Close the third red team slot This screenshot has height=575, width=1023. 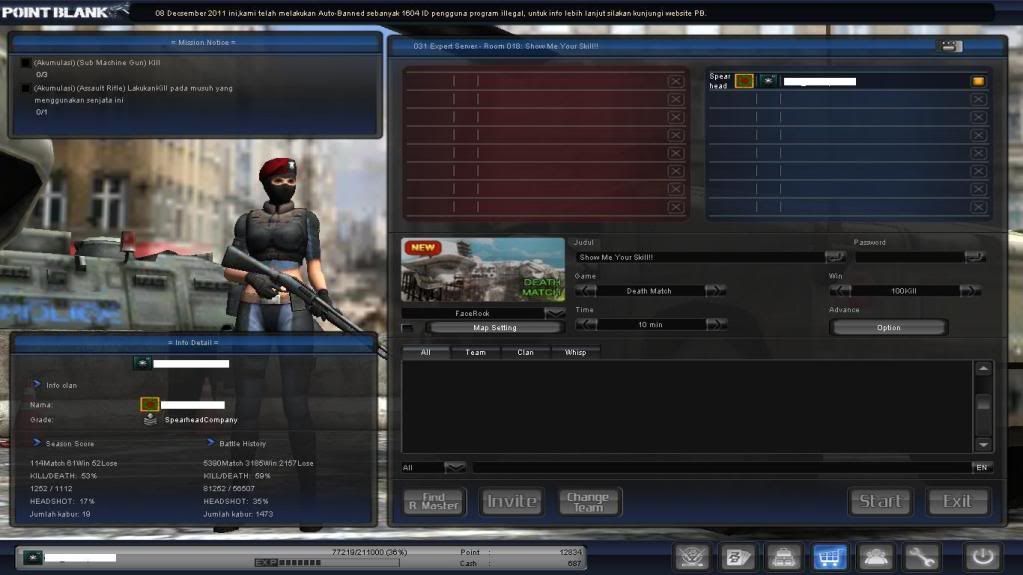click(675, 117)
